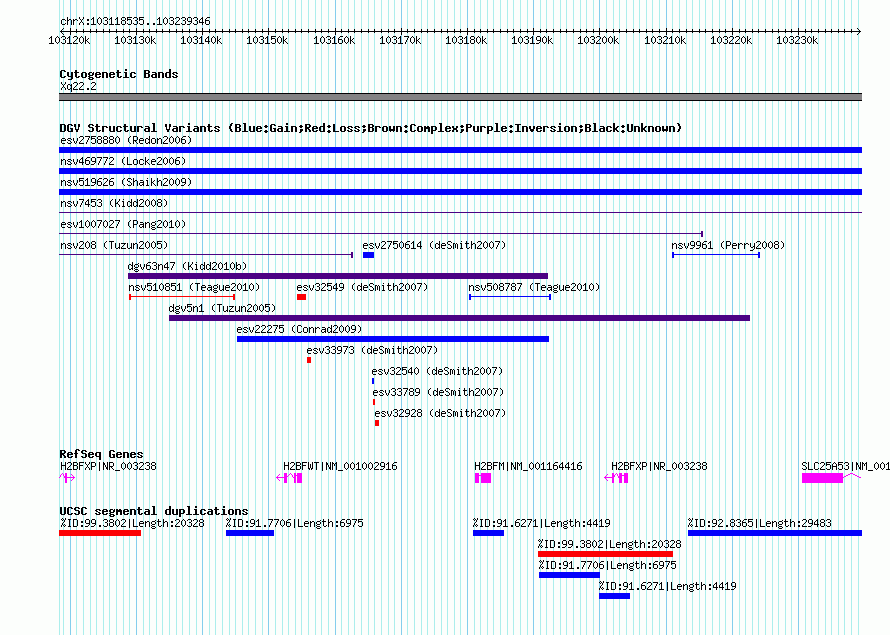Viewport: 890px width, 635px height.
Task: Click the leftmost H2BFXP gene glyph
Action: 67,478
